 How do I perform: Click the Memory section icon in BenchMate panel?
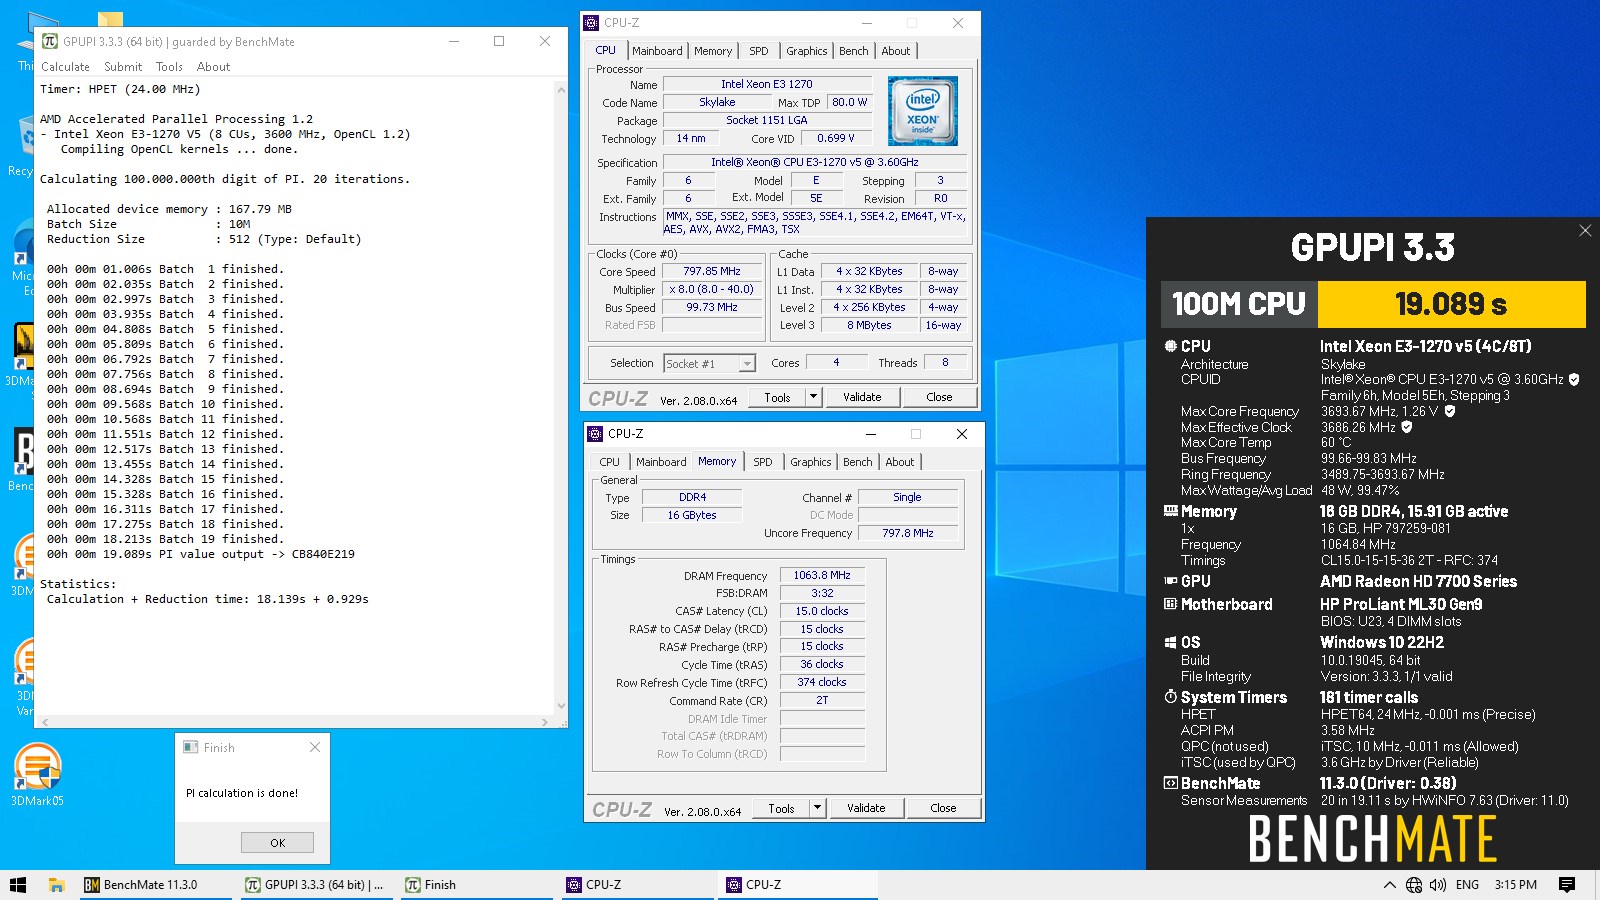pos(1170,511)
